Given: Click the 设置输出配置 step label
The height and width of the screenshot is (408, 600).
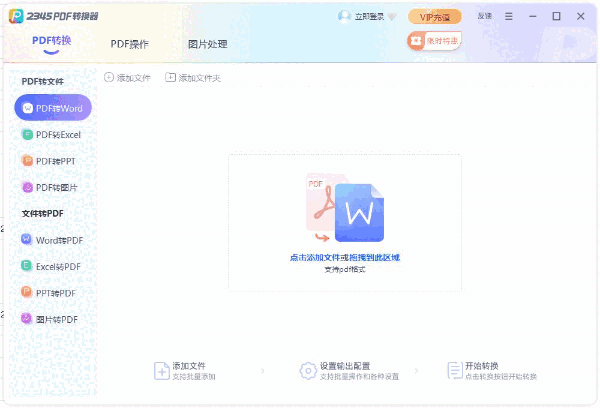Looking at the screenshot, I should (345, 366).
